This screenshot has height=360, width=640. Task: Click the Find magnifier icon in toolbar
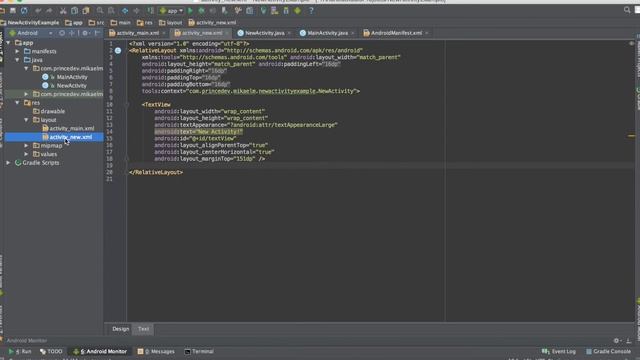(100, 11)
